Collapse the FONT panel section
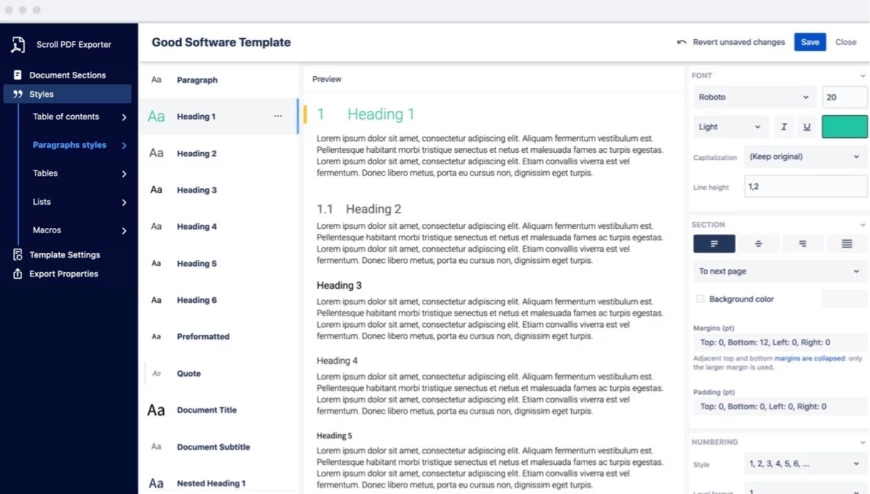This screenshot has height=494, width=870. click(863, 75)
